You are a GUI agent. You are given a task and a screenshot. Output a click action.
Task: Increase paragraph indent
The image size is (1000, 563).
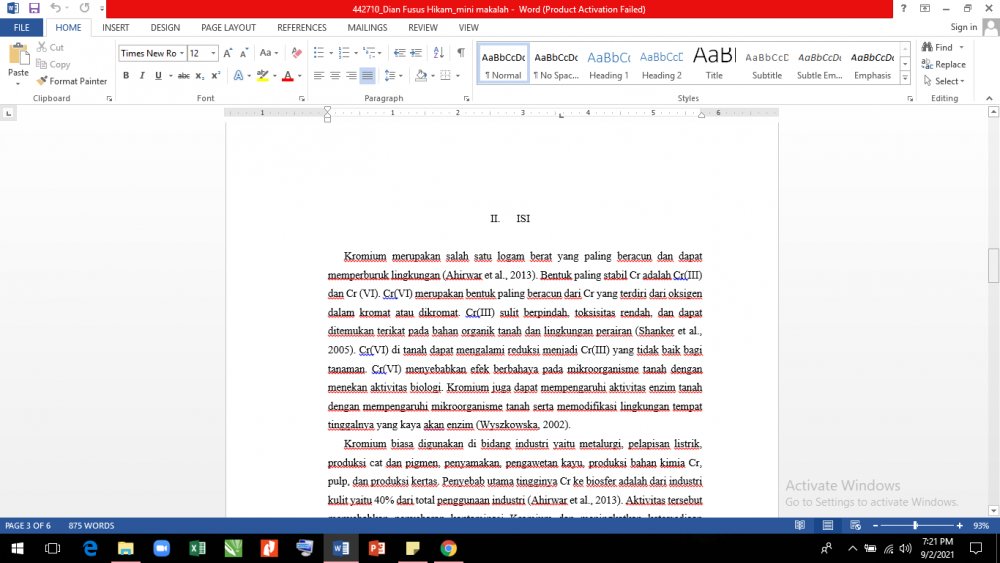coord(416,53)
